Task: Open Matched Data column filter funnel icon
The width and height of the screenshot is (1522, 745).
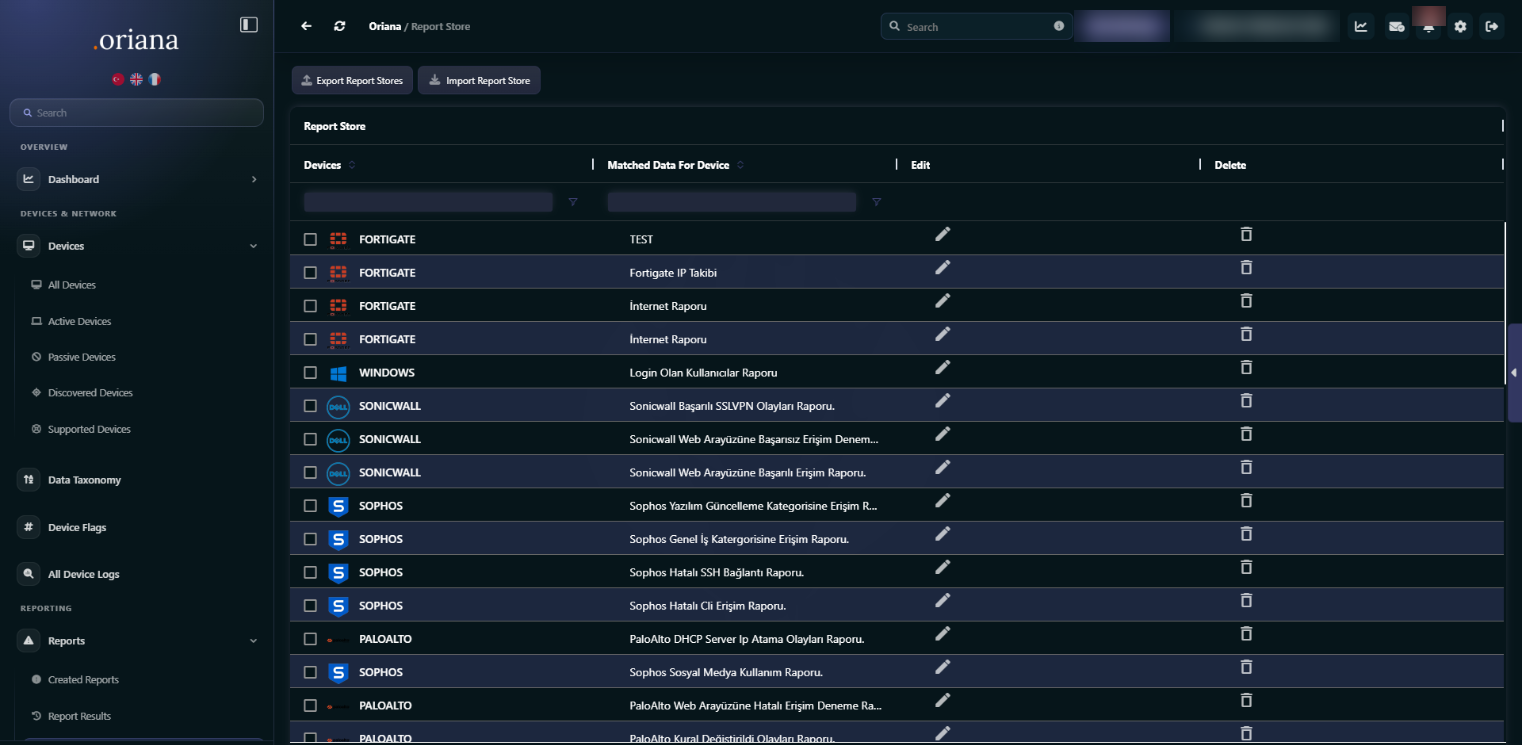Action: 876,202
